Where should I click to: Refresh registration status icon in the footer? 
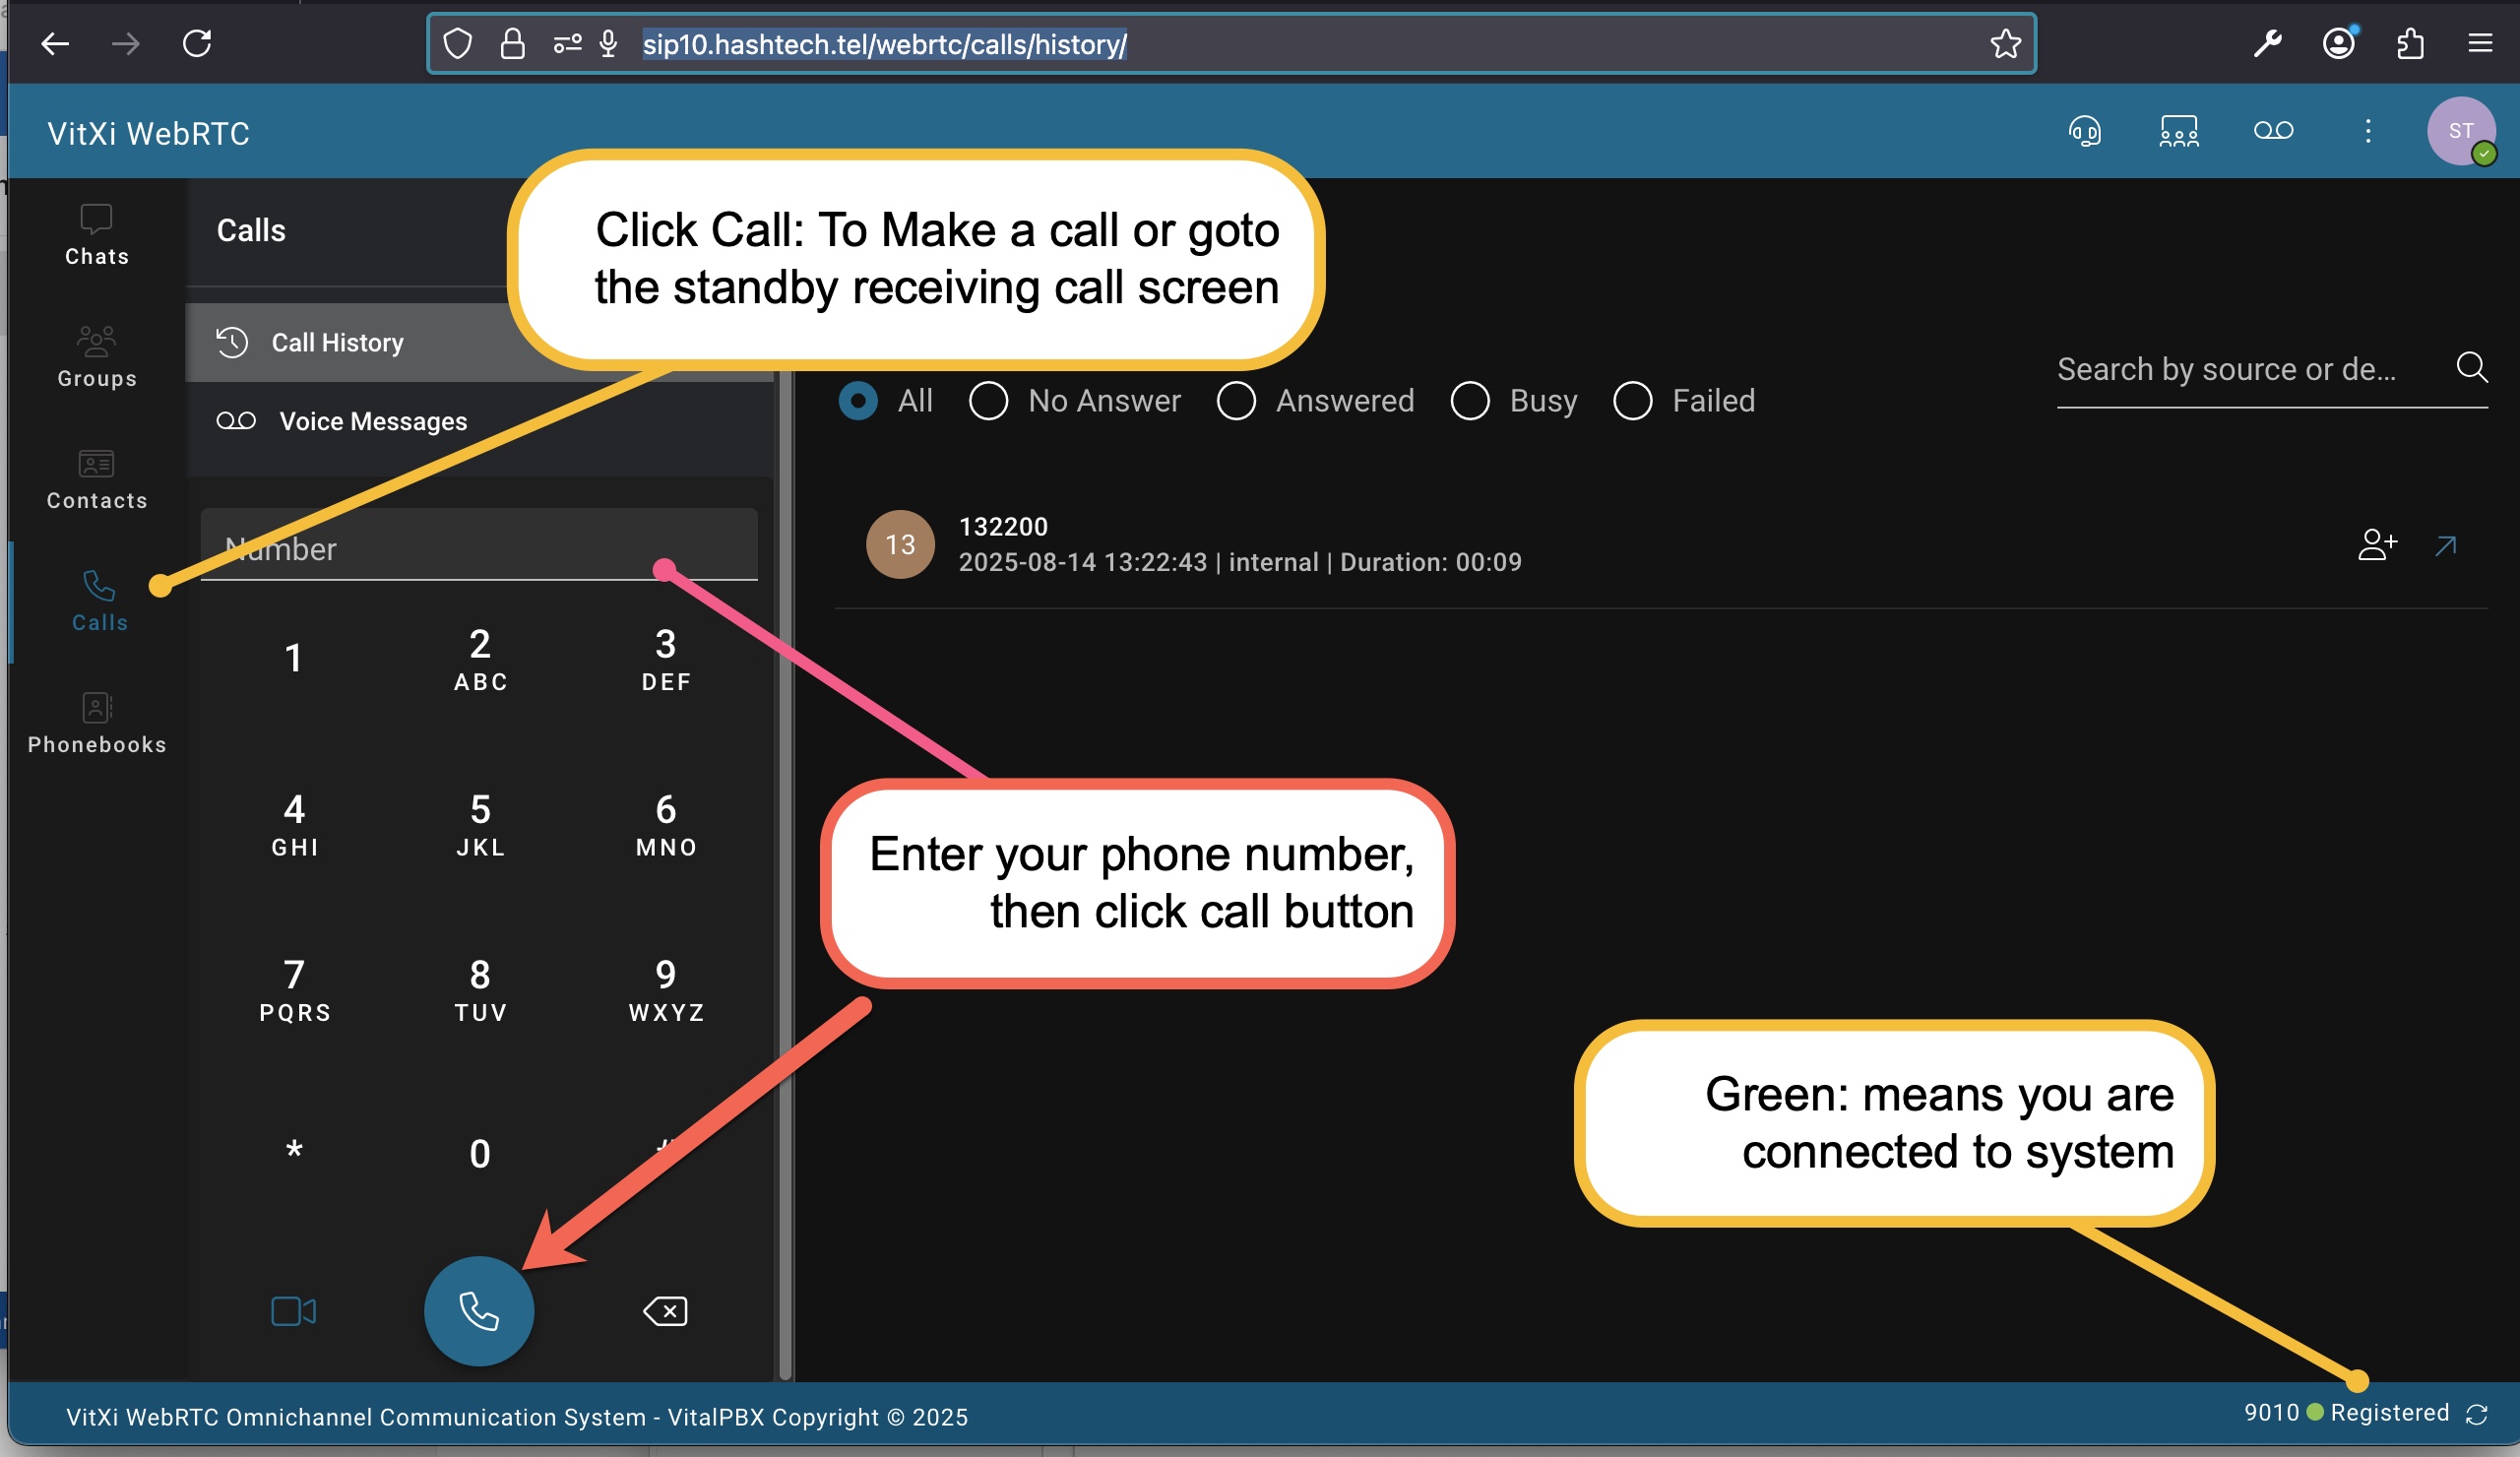[2477, 1414]
